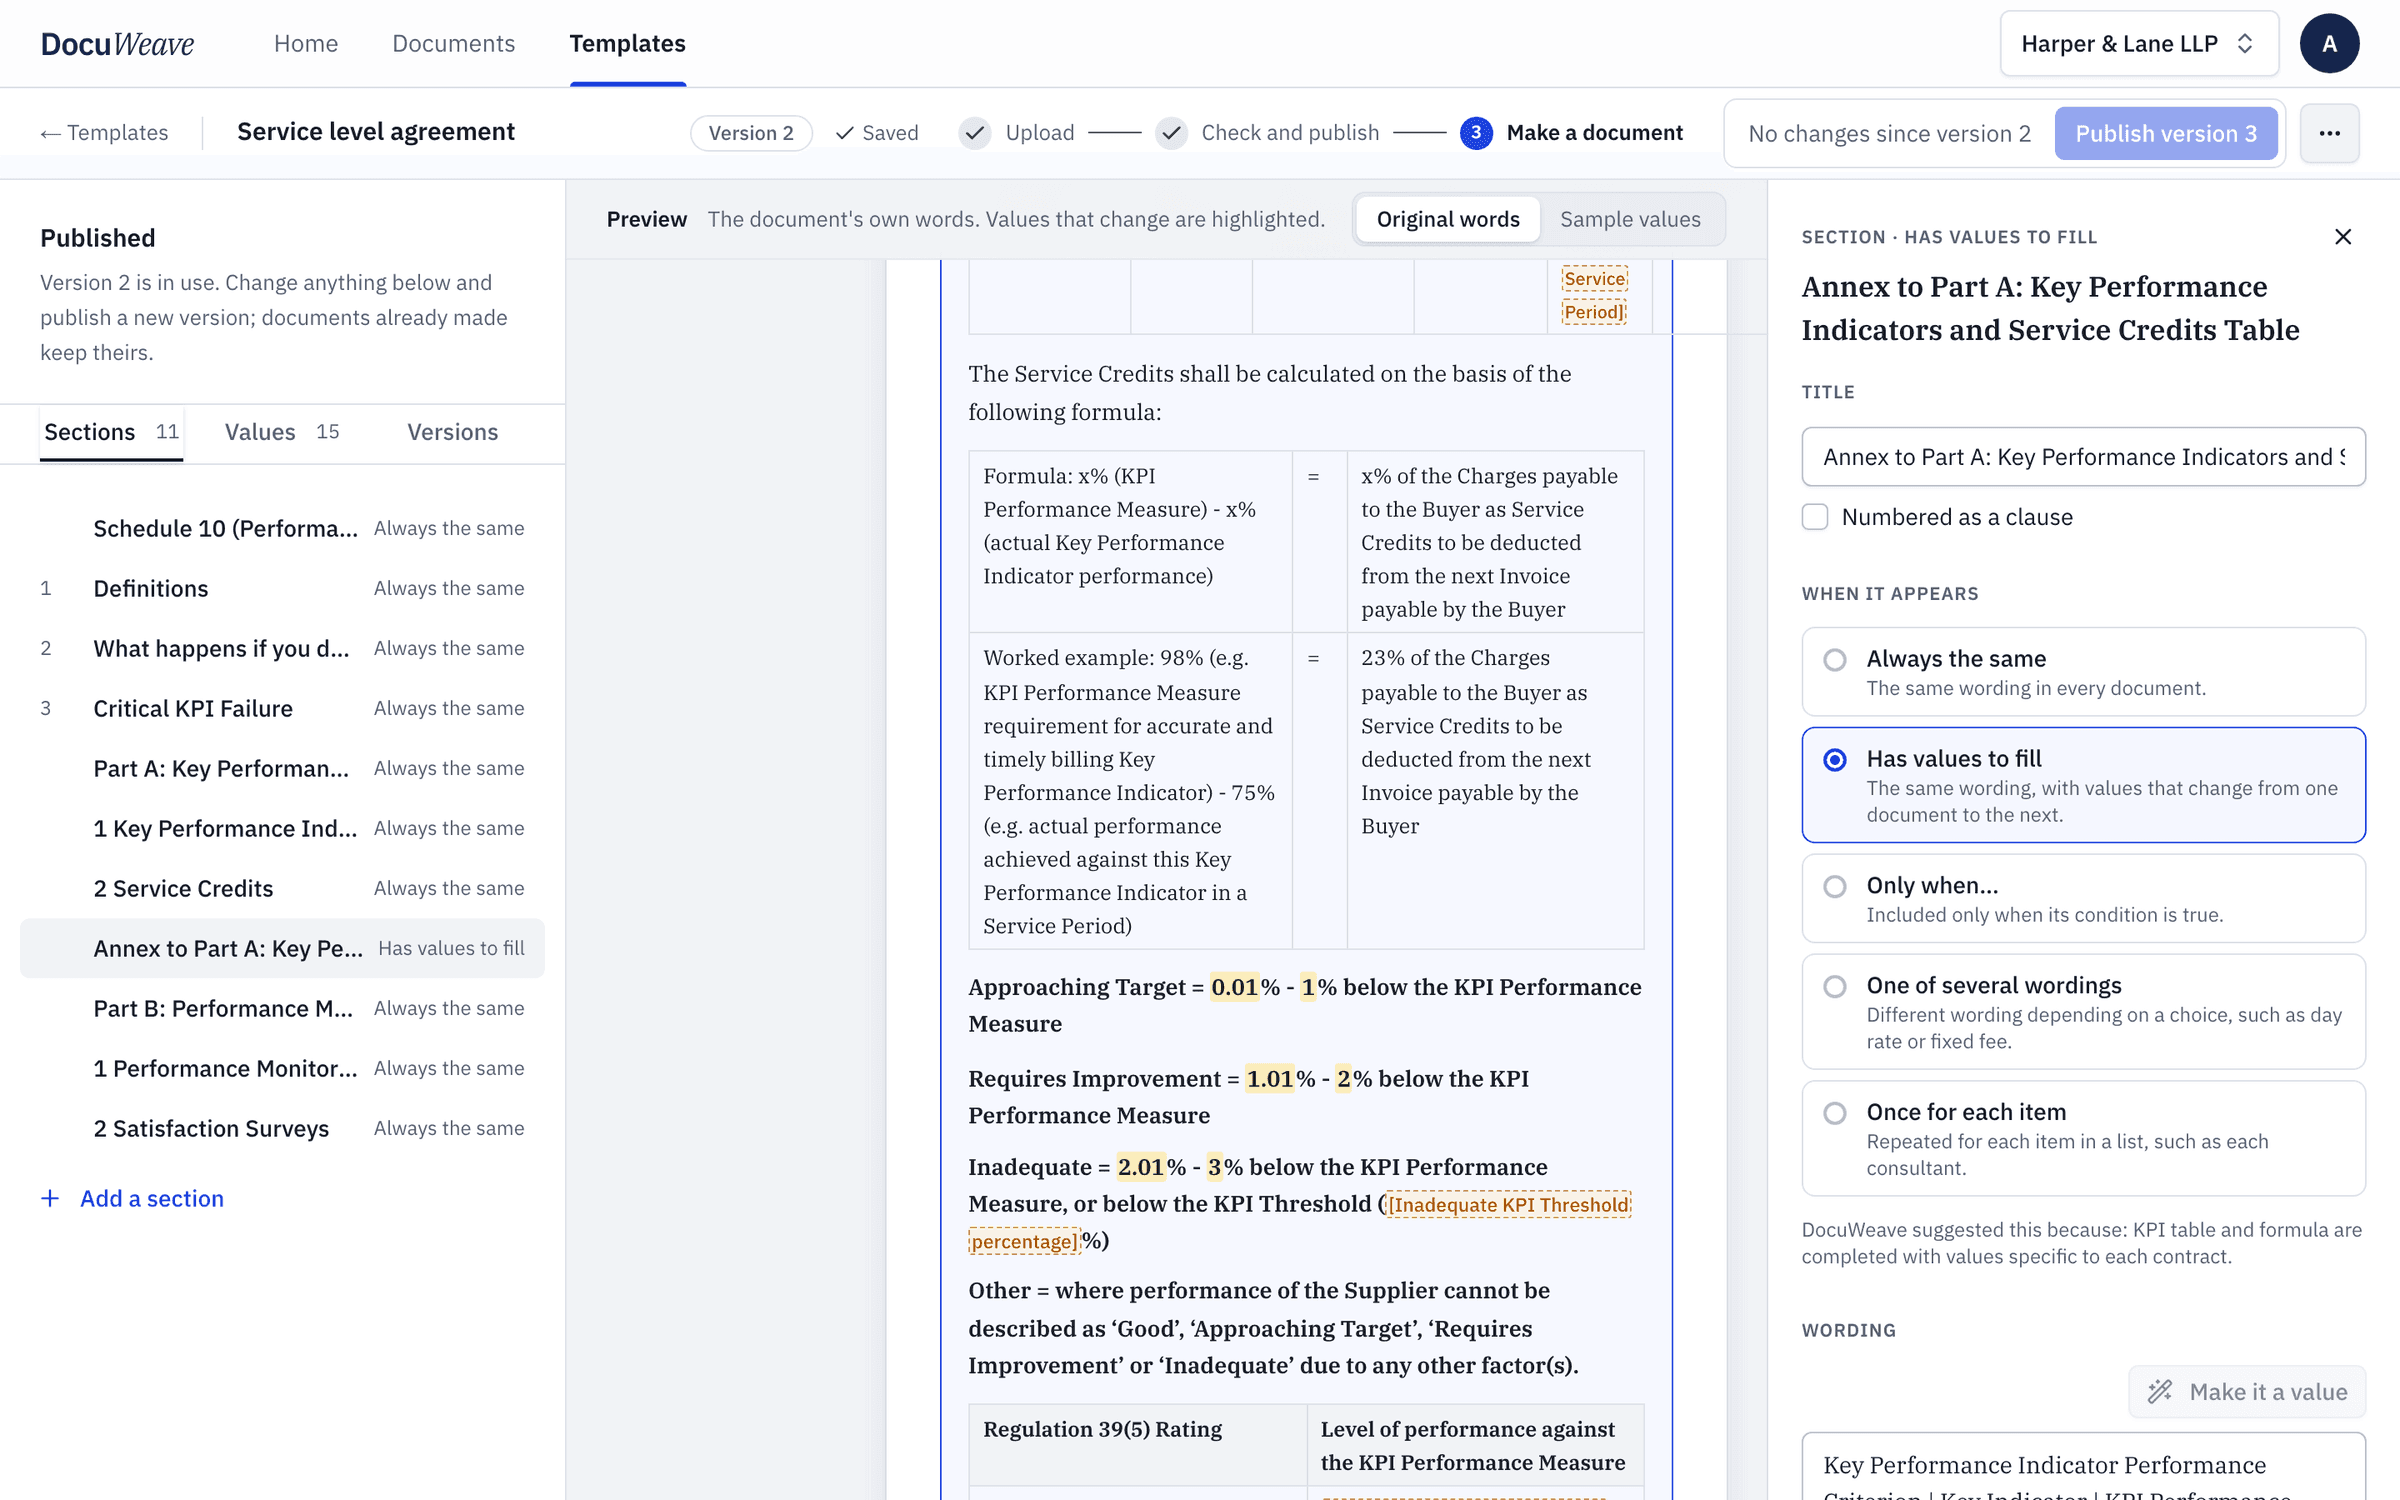Open the Definitions section row

[x=282, y=588]
